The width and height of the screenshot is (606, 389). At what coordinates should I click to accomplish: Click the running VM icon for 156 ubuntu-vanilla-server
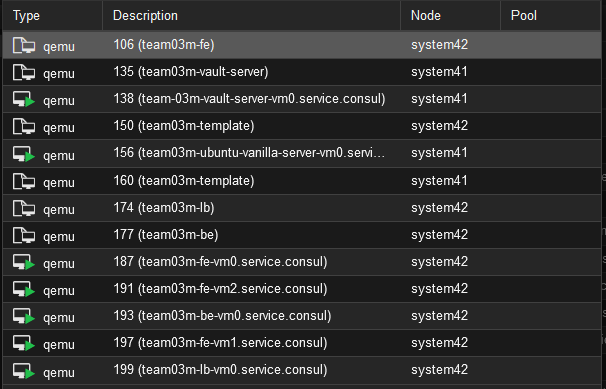click(x=24, y=155)
